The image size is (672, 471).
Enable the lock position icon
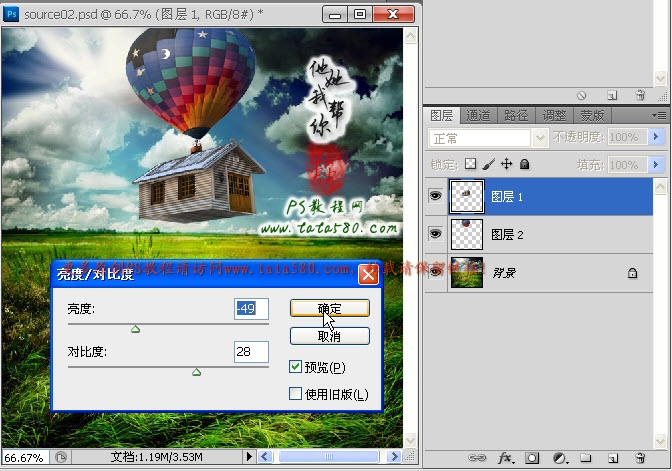[507, 164]
